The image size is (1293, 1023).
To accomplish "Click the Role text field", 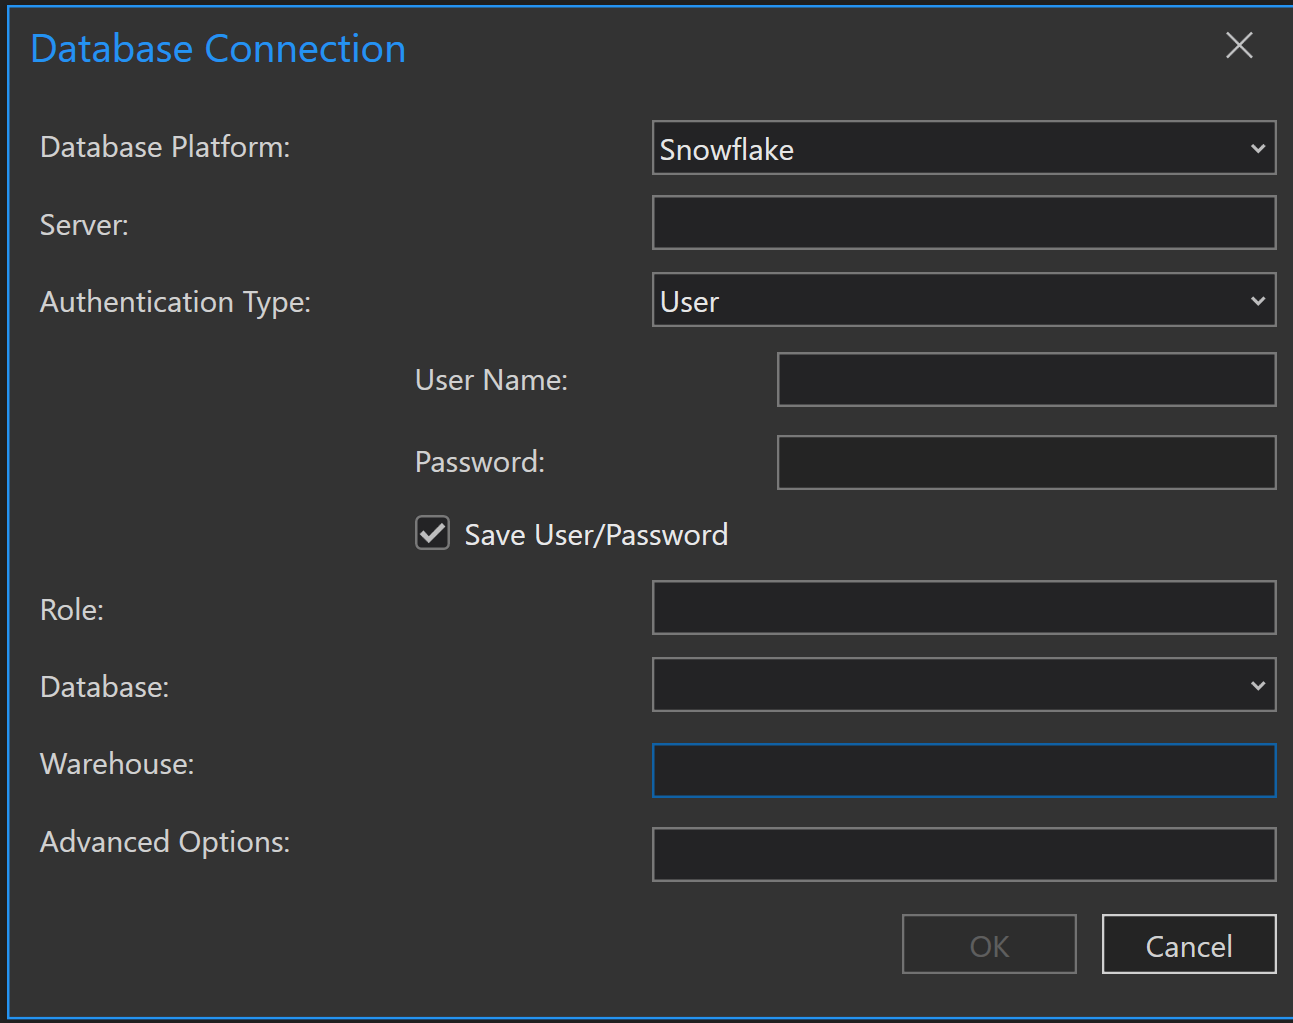I will click(963, 607).
